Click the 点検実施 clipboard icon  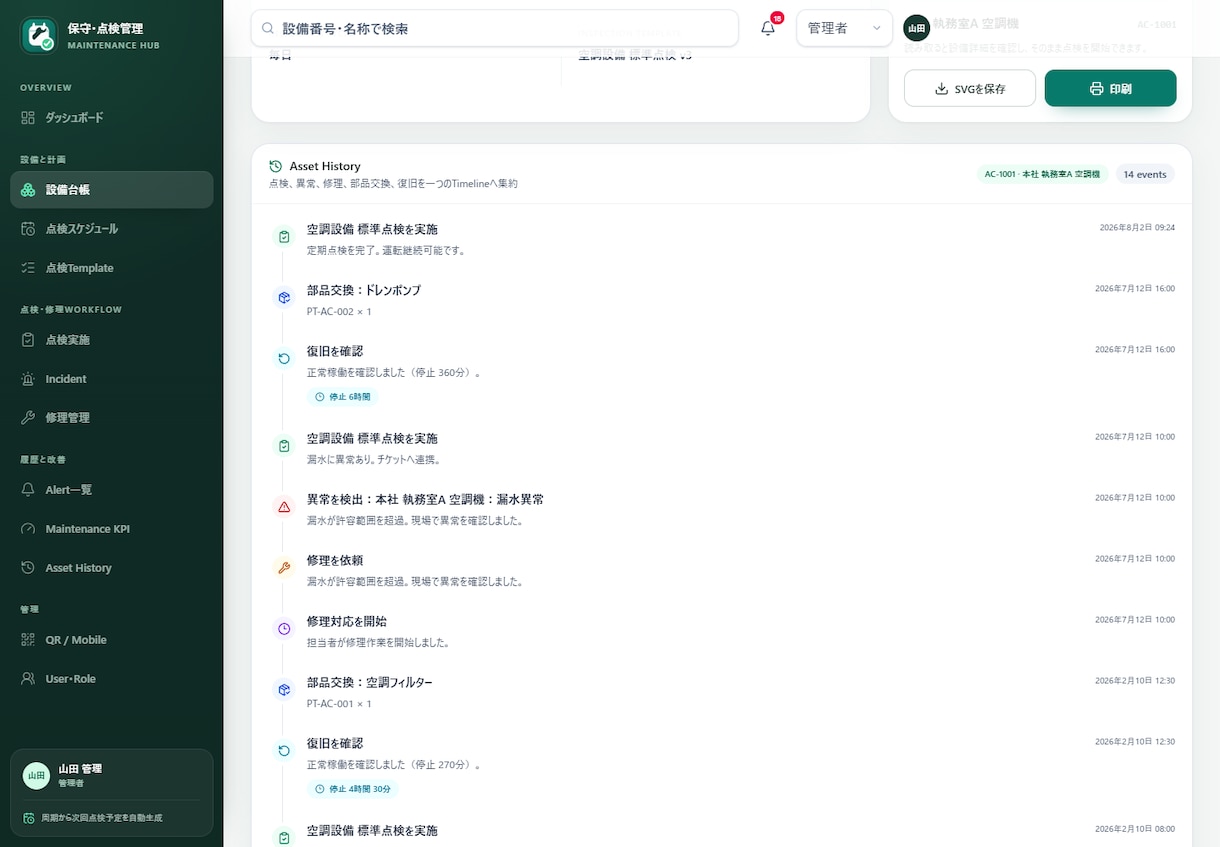pyautogui.click(x=28, y=340)
